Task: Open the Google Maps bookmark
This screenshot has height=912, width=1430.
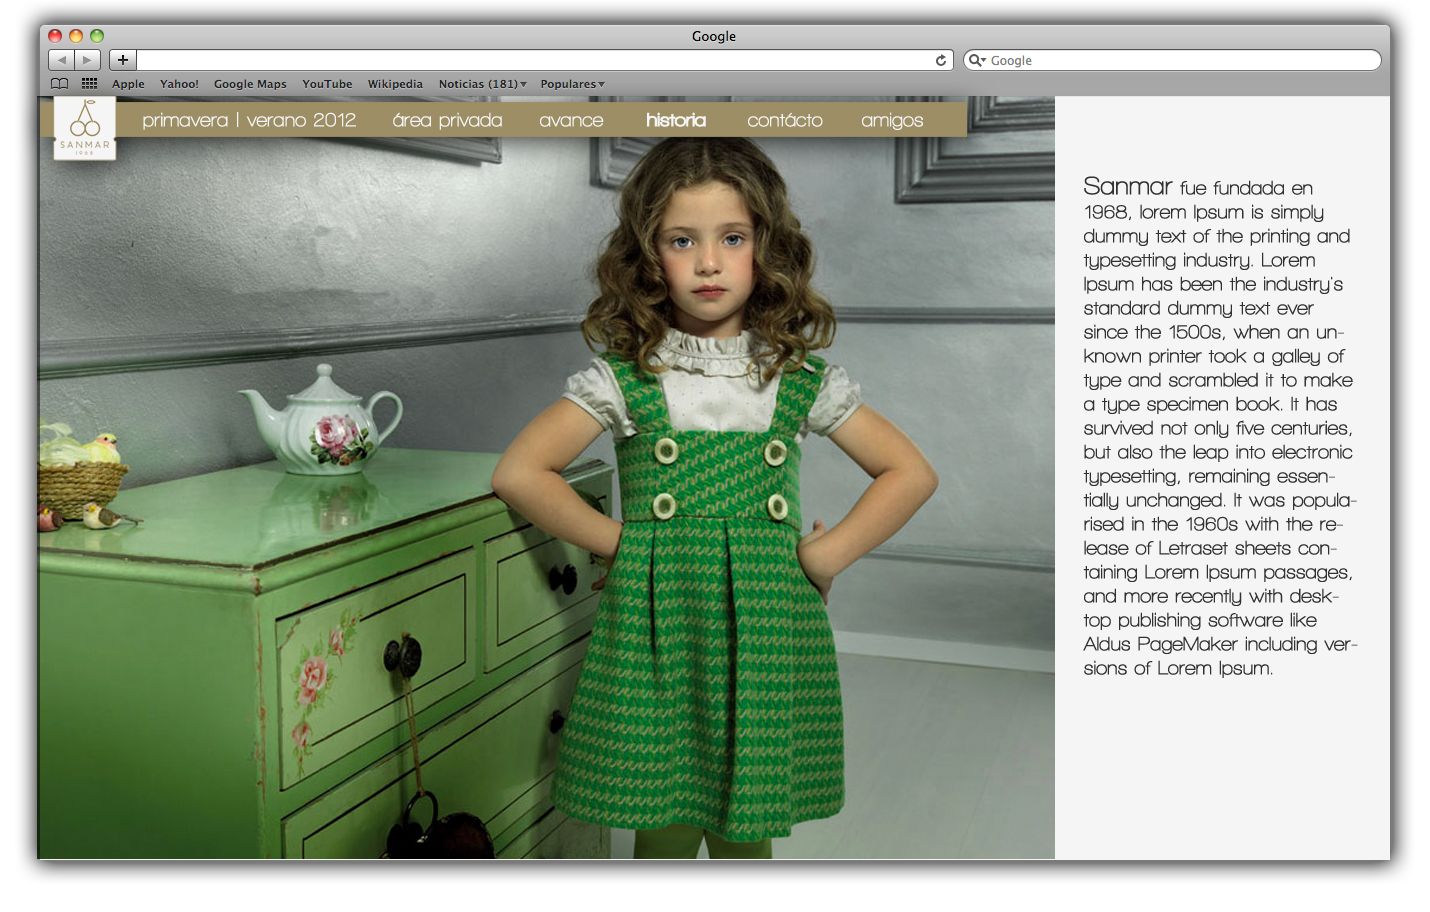Action: coord(250,84)
